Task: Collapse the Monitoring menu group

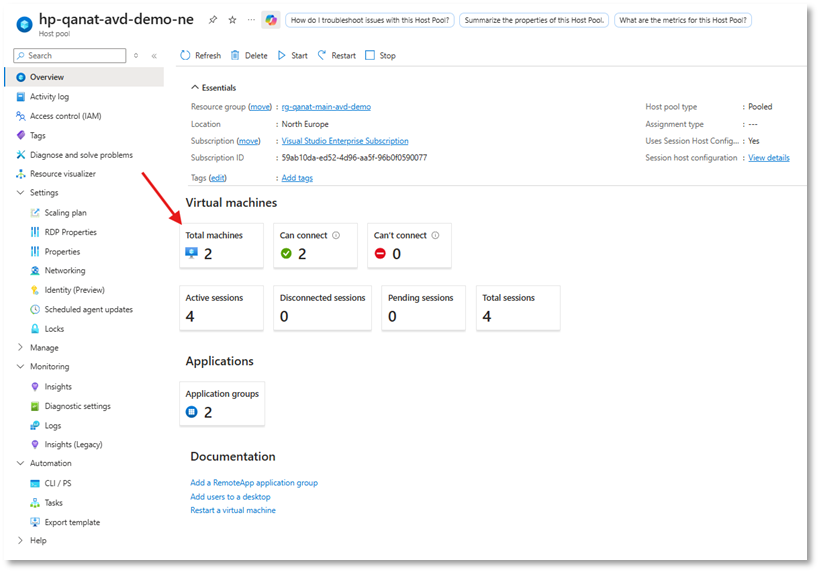Action: point(20,366)
